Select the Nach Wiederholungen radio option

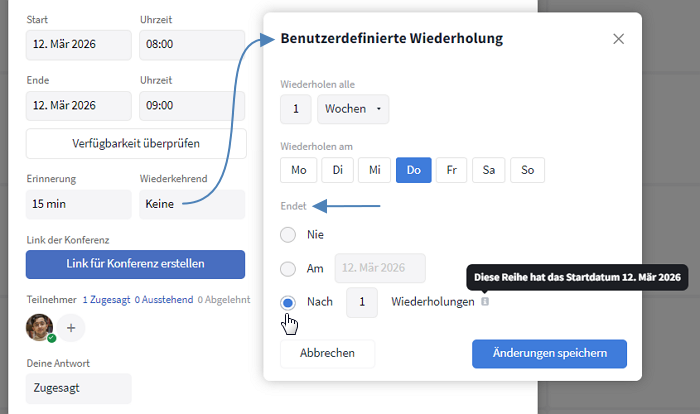point(288,302)
